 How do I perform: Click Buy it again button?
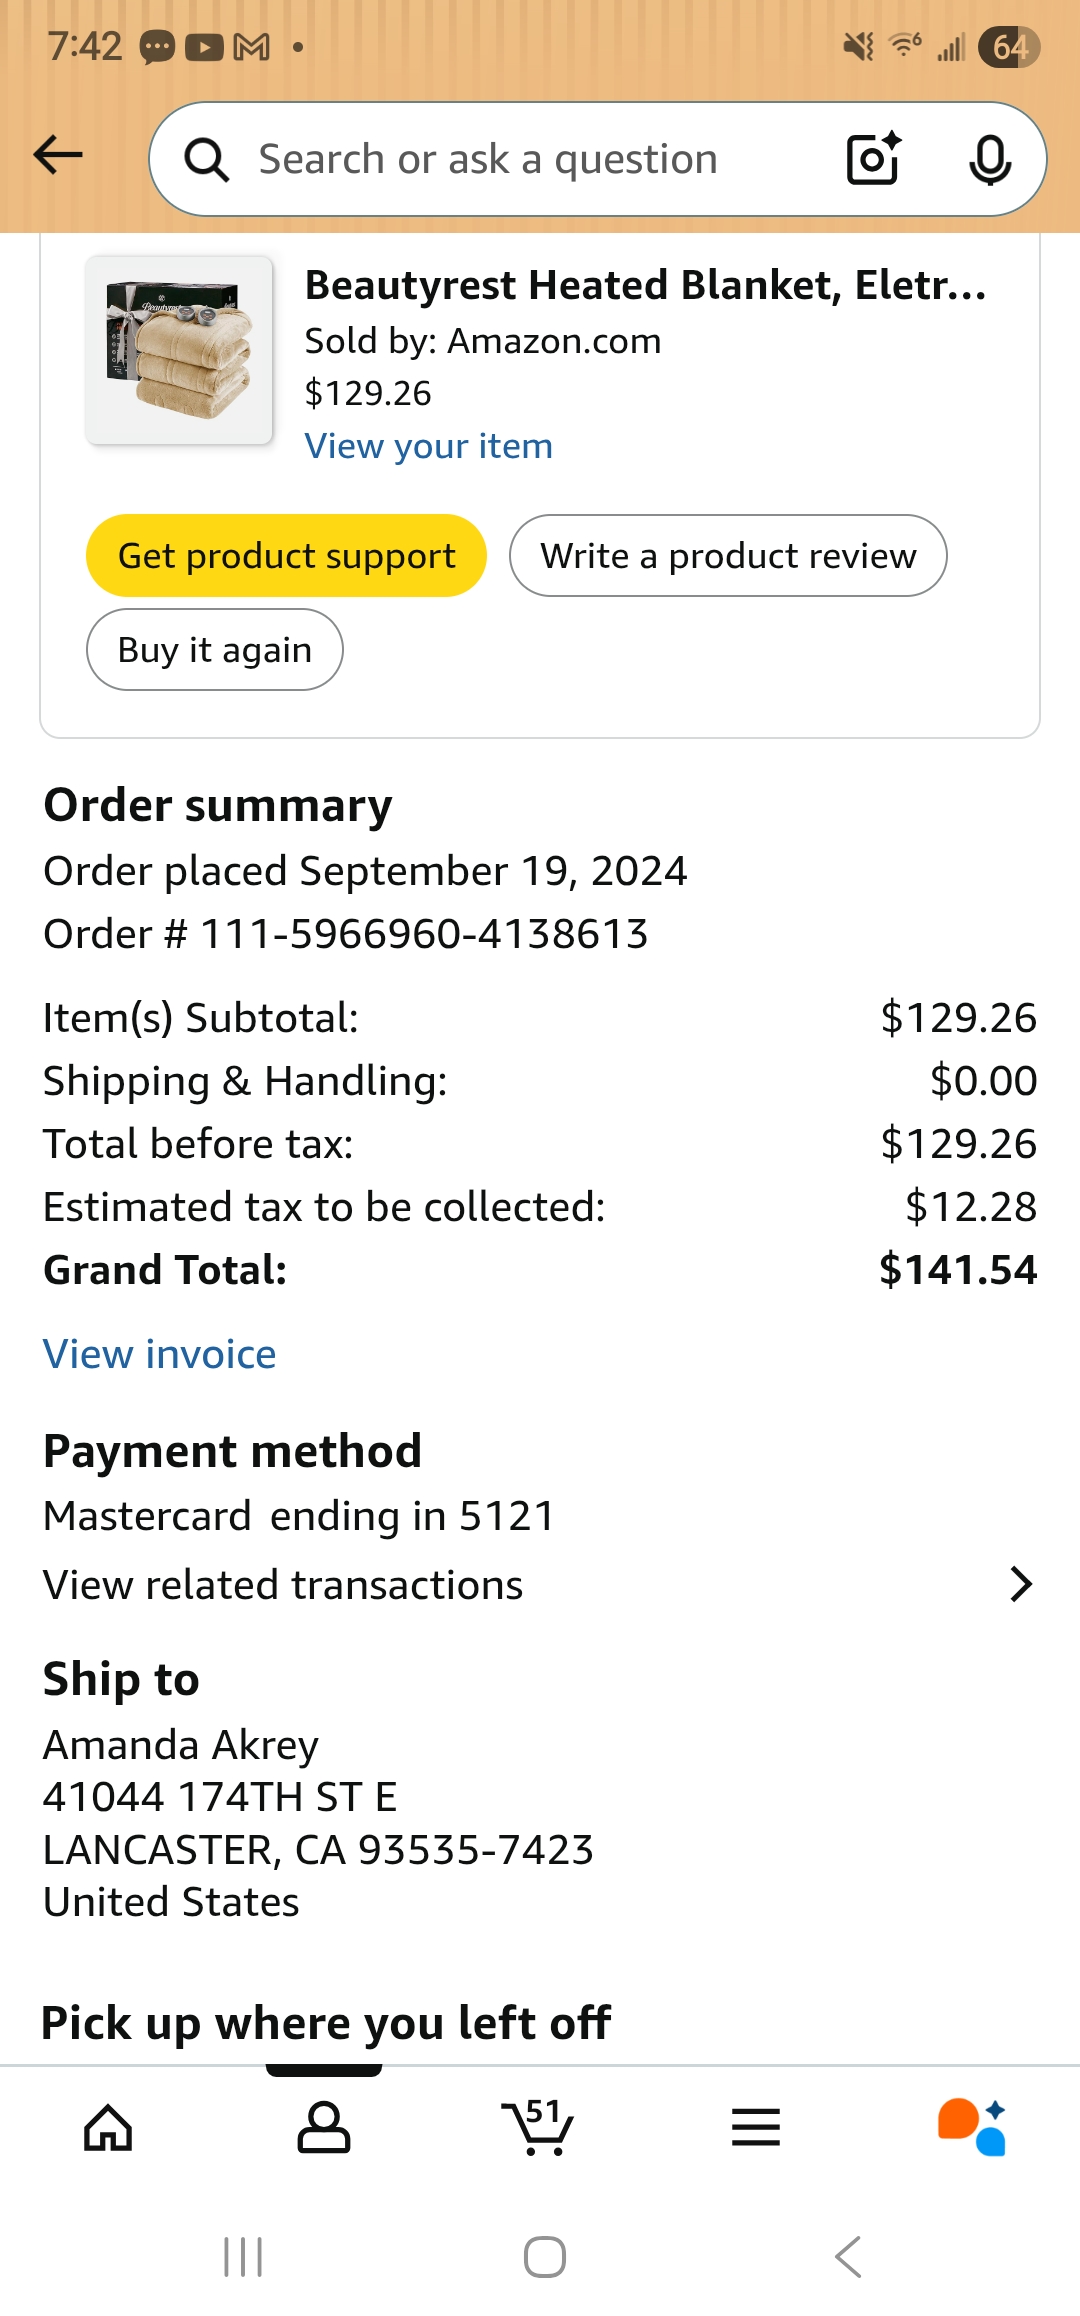click(x=215, y=649)
